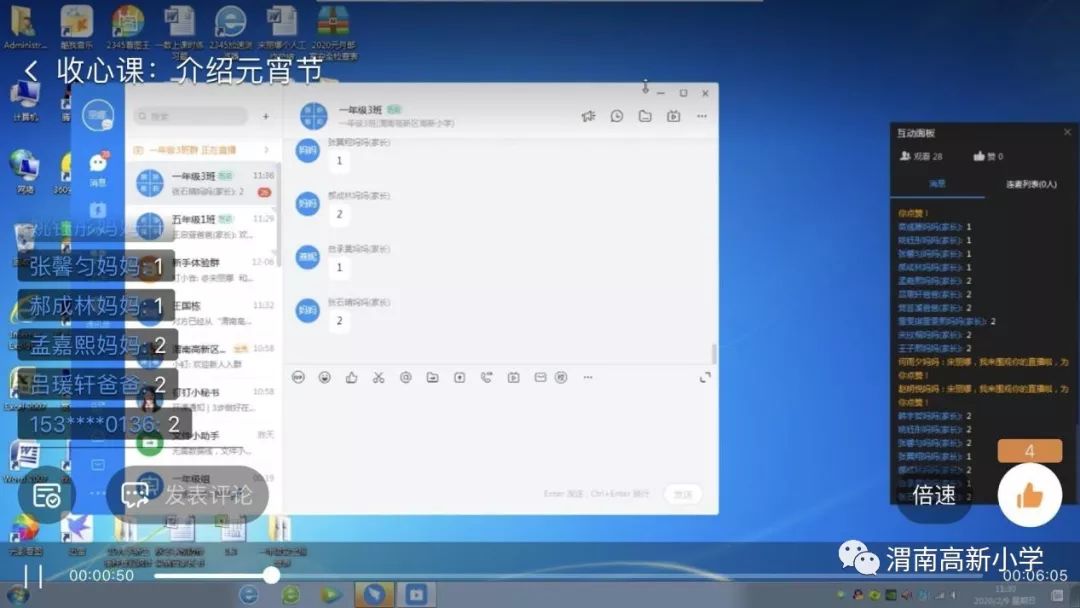1080x608 pixels.
Task: Expand the 一年级3班群 正在直播 banner
Action: point(202,149)
